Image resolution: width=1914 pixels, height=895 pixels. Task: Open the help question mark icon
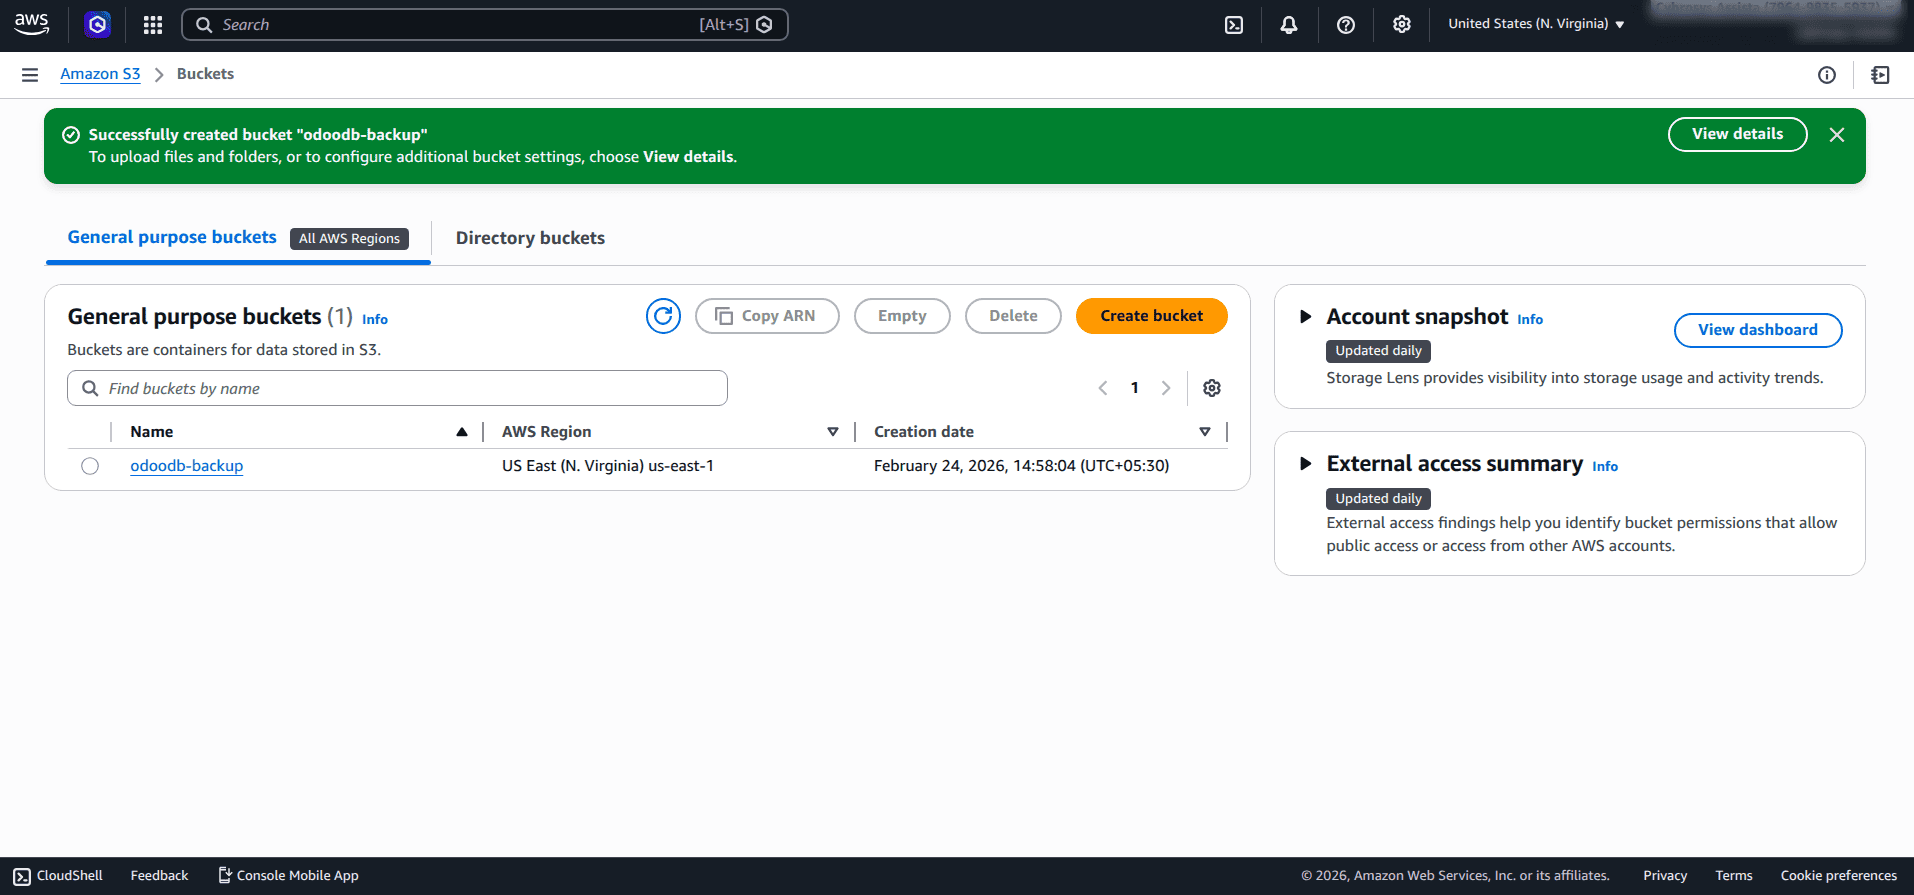pyautogui.click(x=1346, y=25)
